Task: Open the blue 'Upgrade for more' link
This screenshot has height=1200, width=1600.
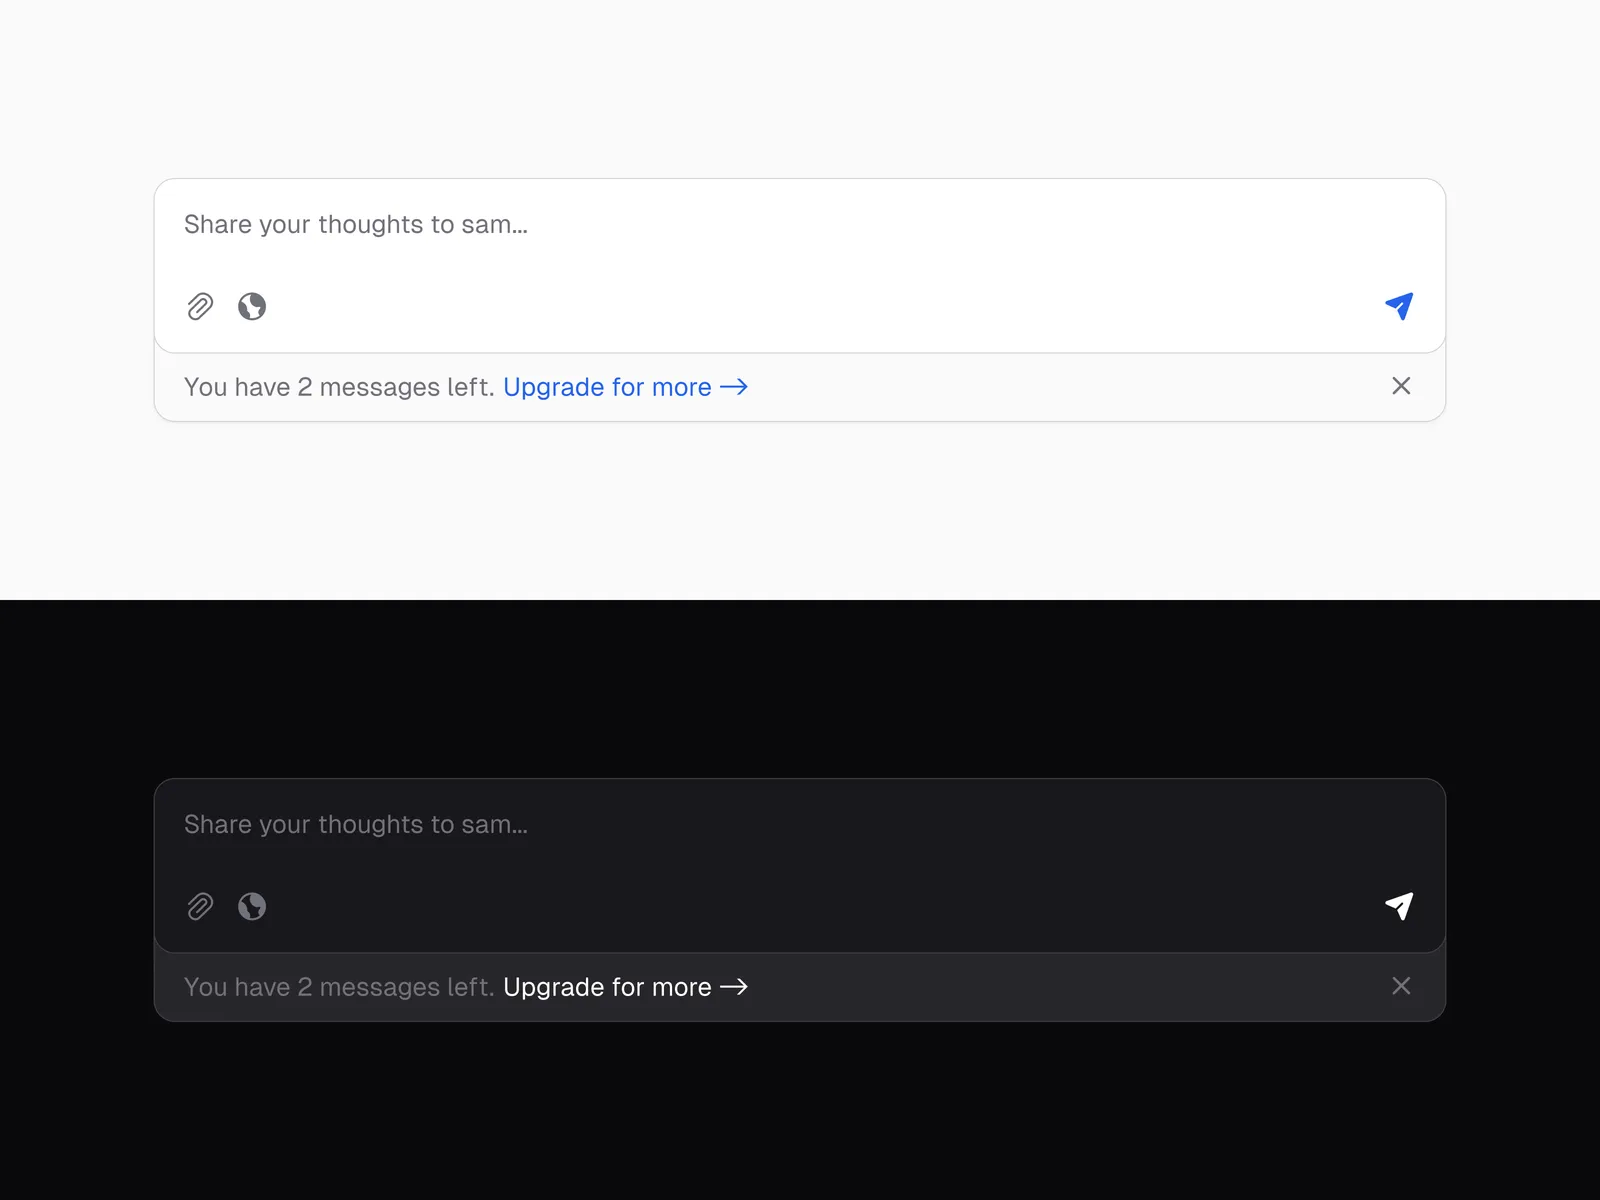Action: [607, 387]
